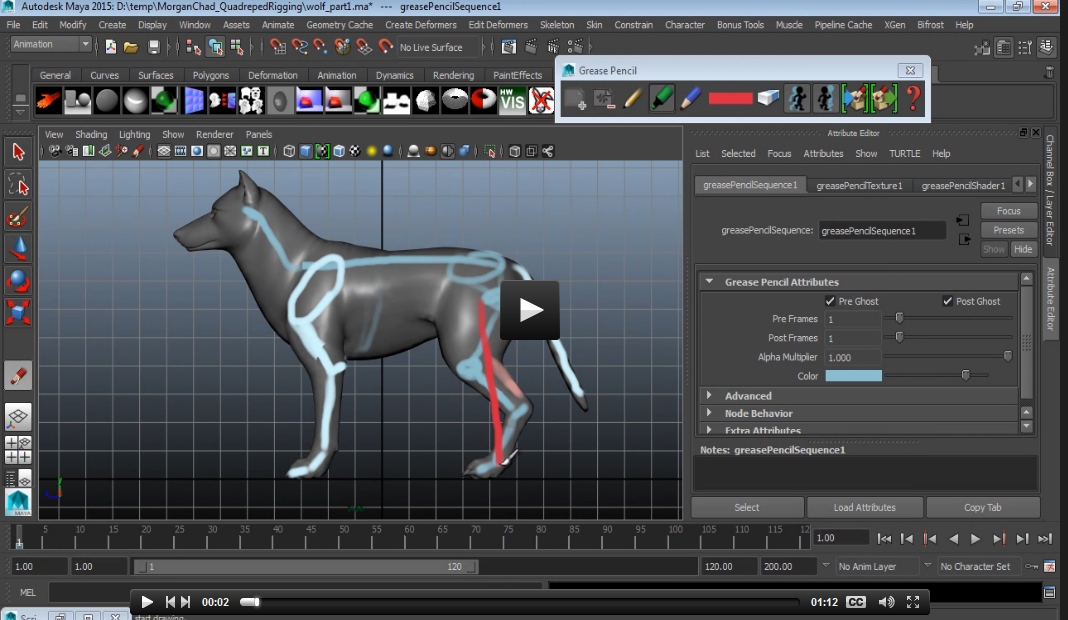This screenshot has width=1068, height=620.
Task: Click the Pre Frames slider handle
Action: coord(899,318)
